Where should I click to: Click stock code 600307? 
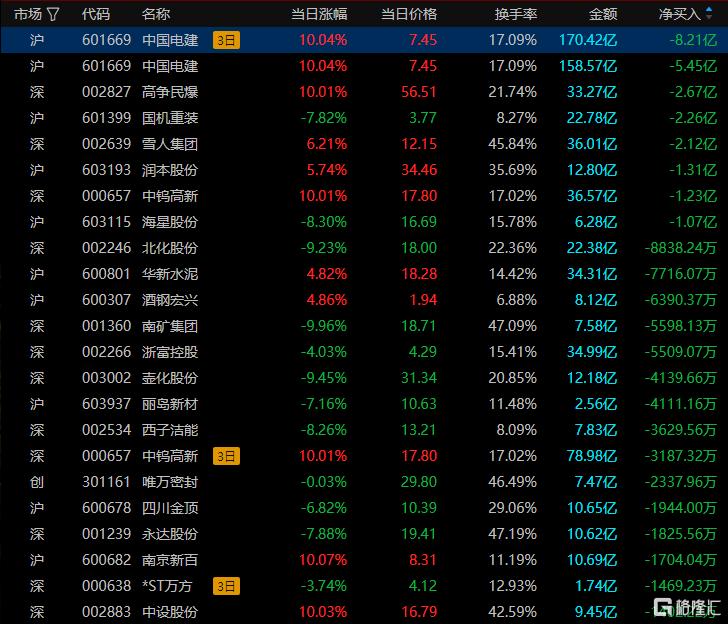tap(106, 300)
